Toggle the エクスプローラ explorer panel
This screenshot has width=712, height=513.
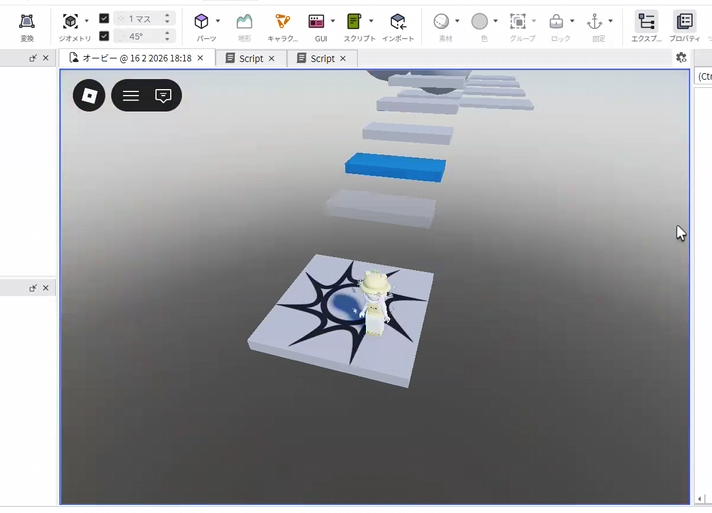click(x=647, y=27)
